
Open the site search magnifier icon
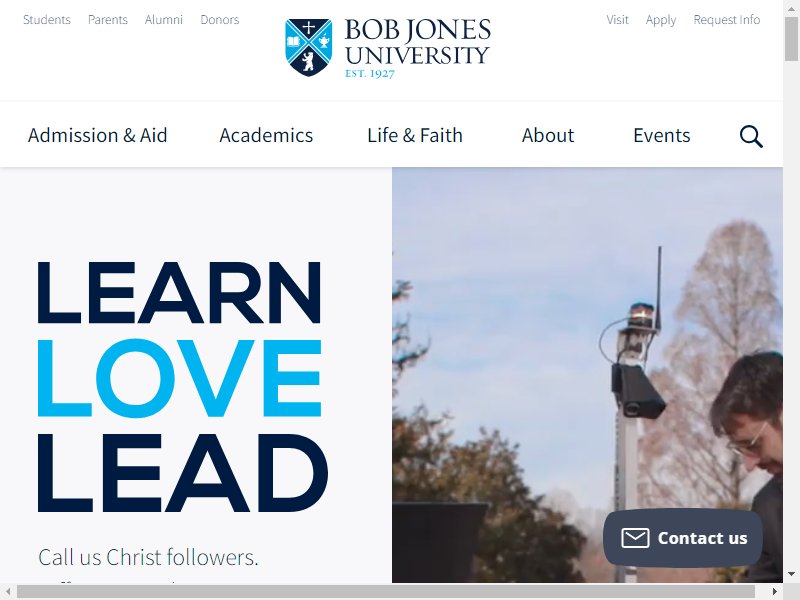(x=751, y=136)
